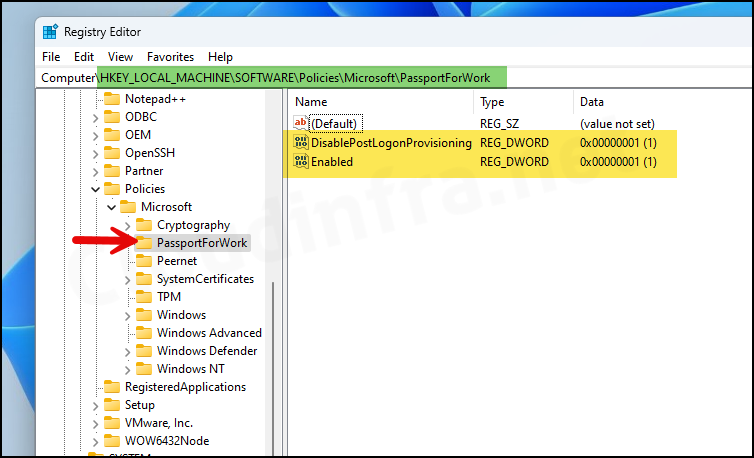Click the Partner folder icon
Viewport: 754px width, 458px height.
pos(112,171)
